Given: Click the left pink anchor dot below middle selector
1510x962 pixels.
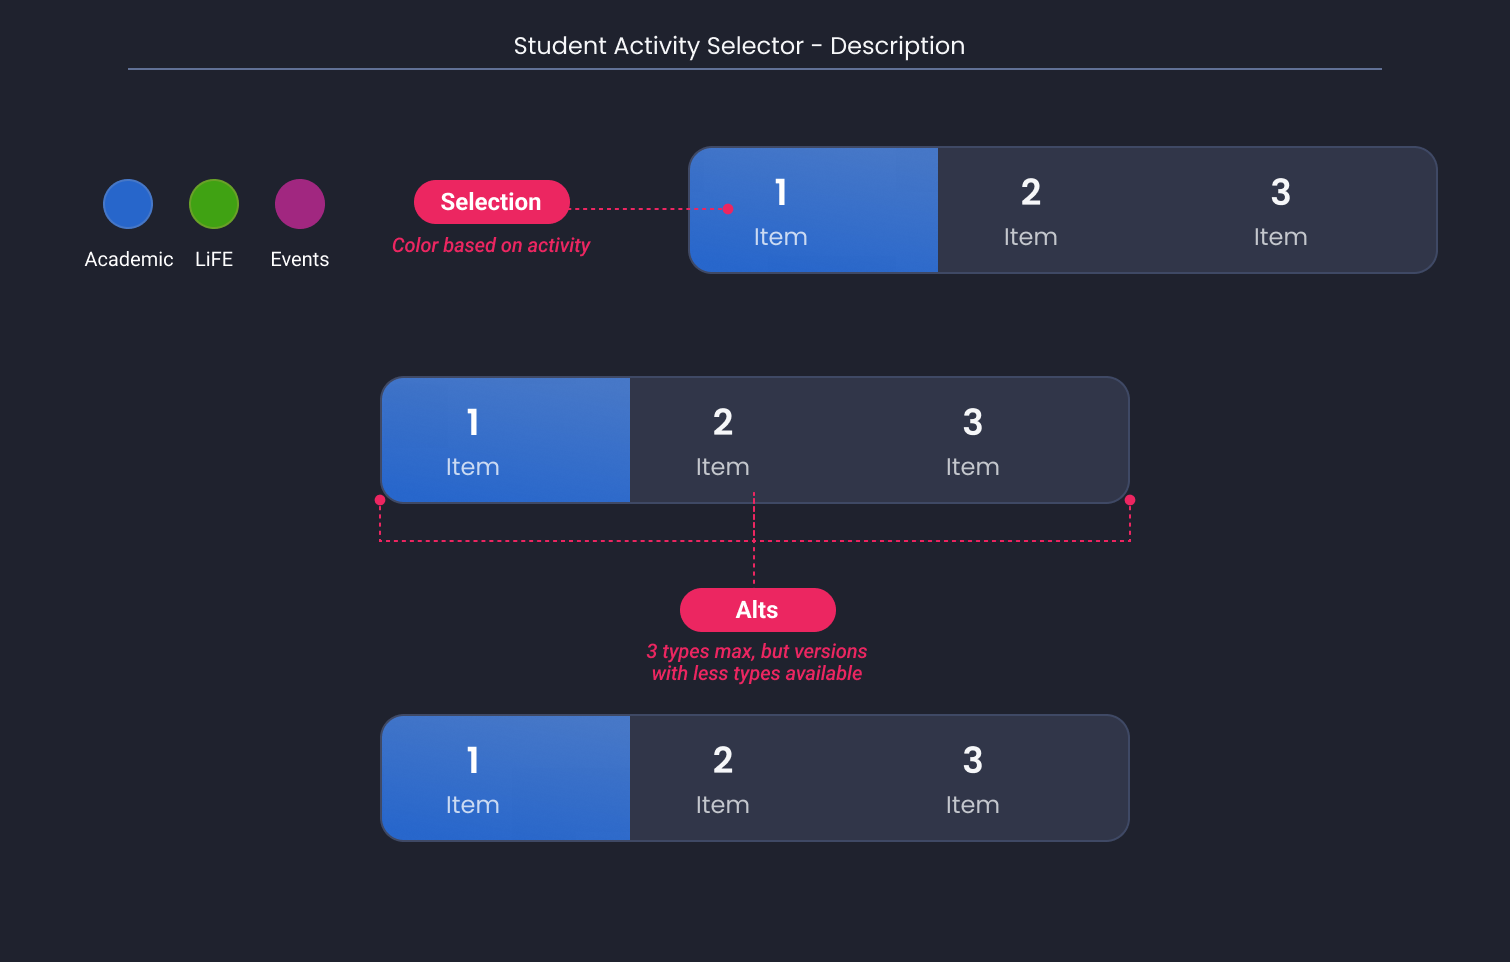Looking at the screenshot, I should [380, 499].
